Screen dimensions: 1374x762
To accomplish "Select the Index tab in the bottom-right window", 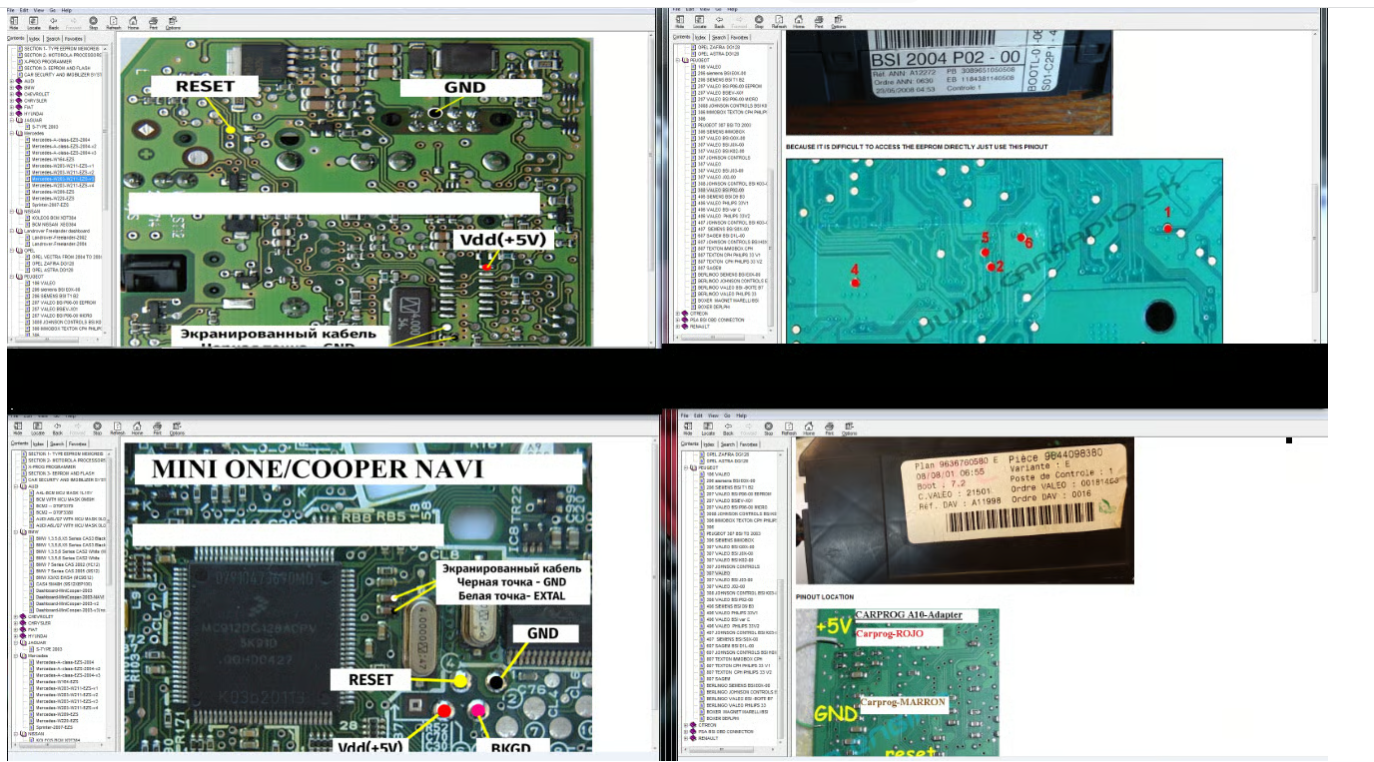I will (x=708, y=443).
